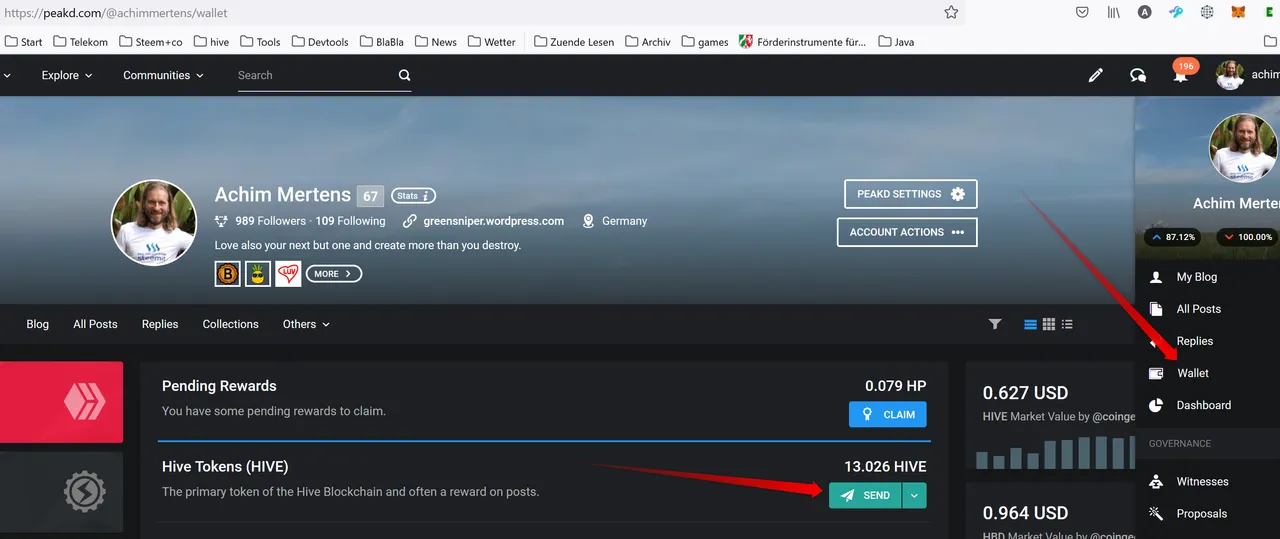Open the hive bookmark folder
Screen dimensions: 1280x539
point(212,42)
